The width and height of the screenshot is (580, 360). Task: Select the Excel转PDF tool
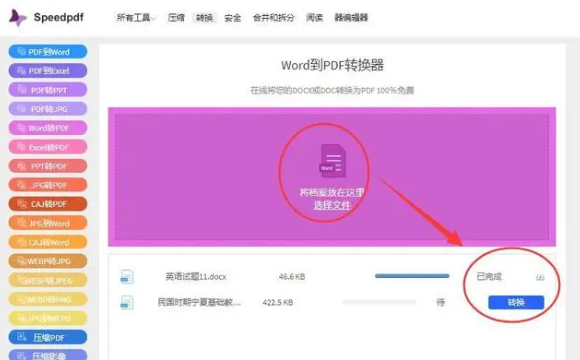[x=48, y=147]
